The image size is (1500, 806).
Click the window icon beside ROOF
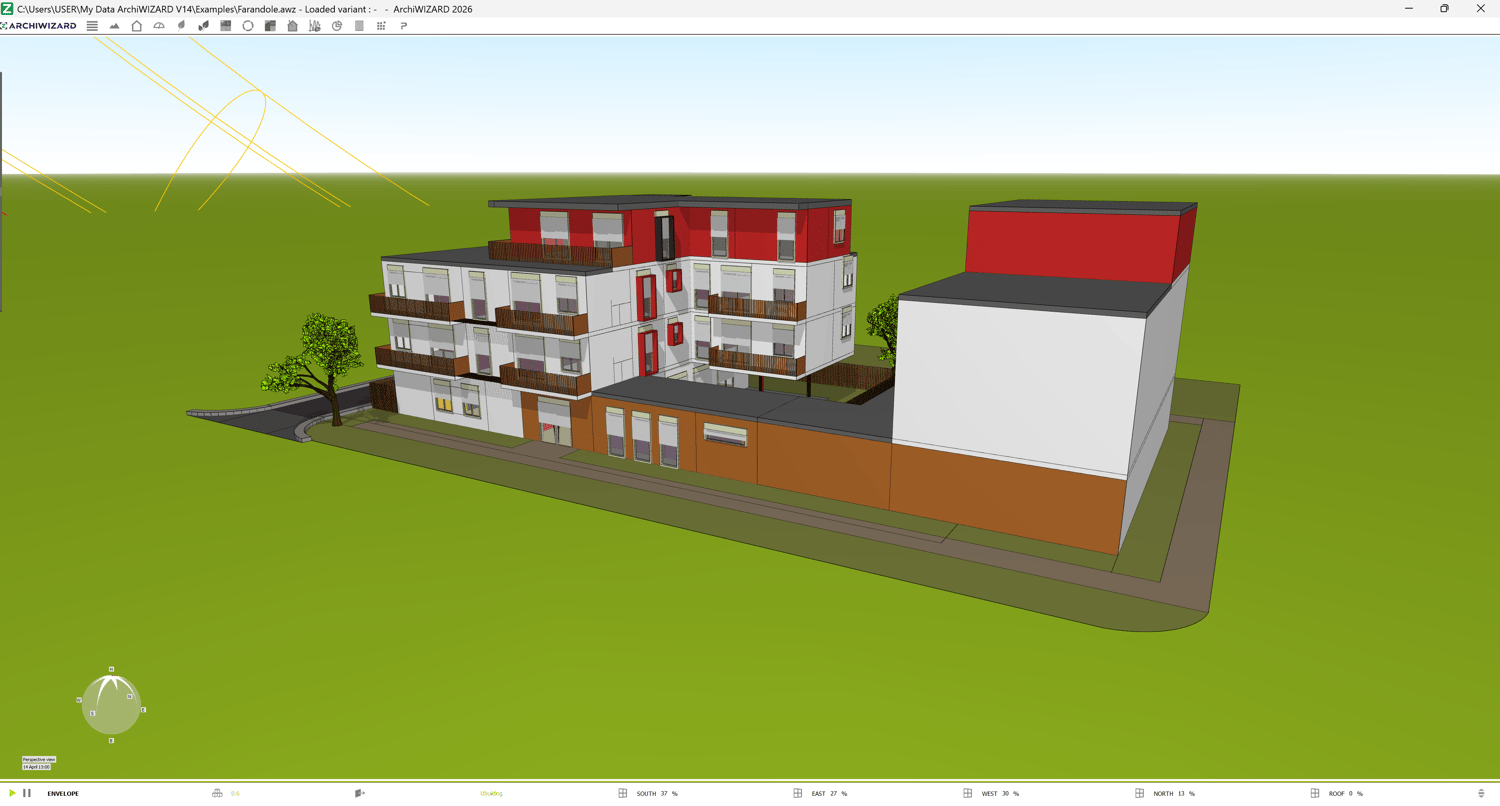(1315, 793)
